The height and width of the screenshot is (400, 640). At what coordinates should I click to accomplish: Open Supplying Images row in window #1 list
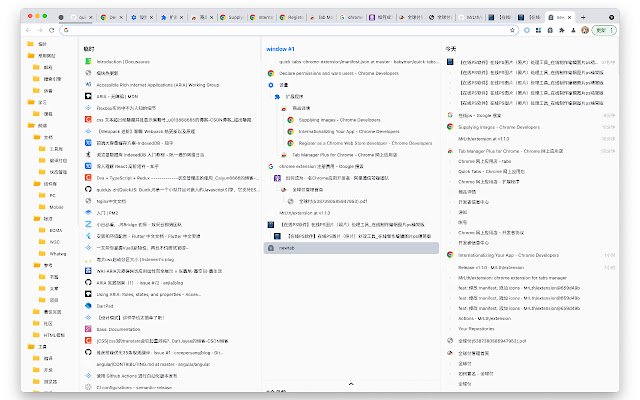(339, 120)
